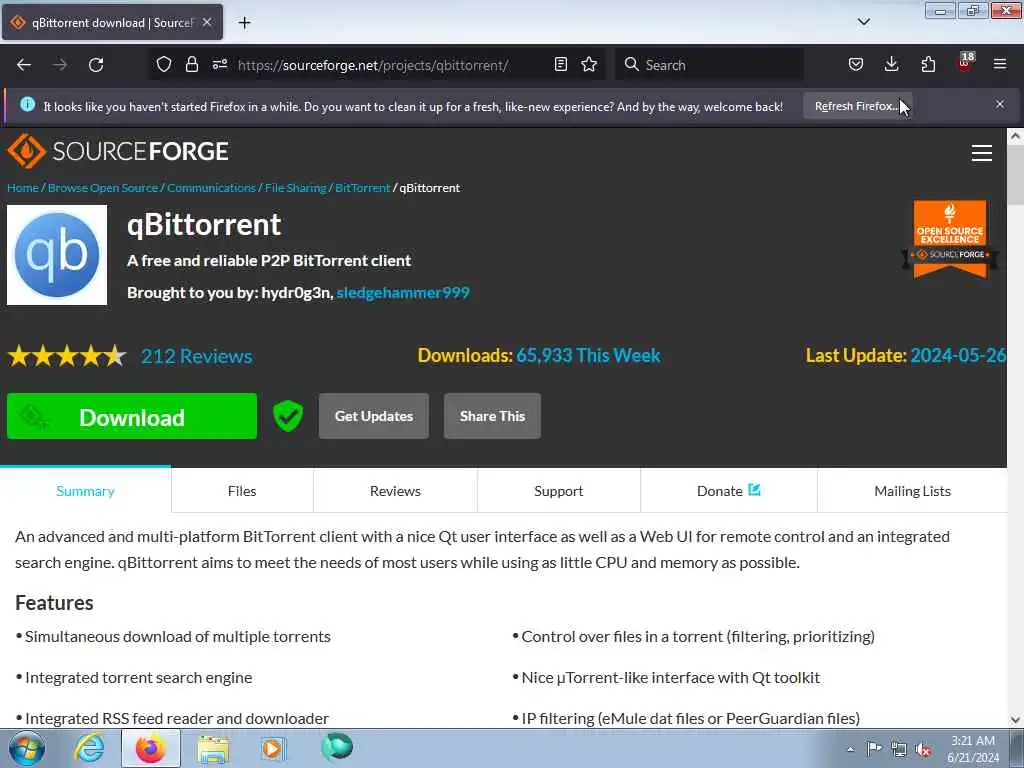Click the page scrollbar down arrow
The image size is (1024, 768).
pyautogui.click(x=1016, y=720)
